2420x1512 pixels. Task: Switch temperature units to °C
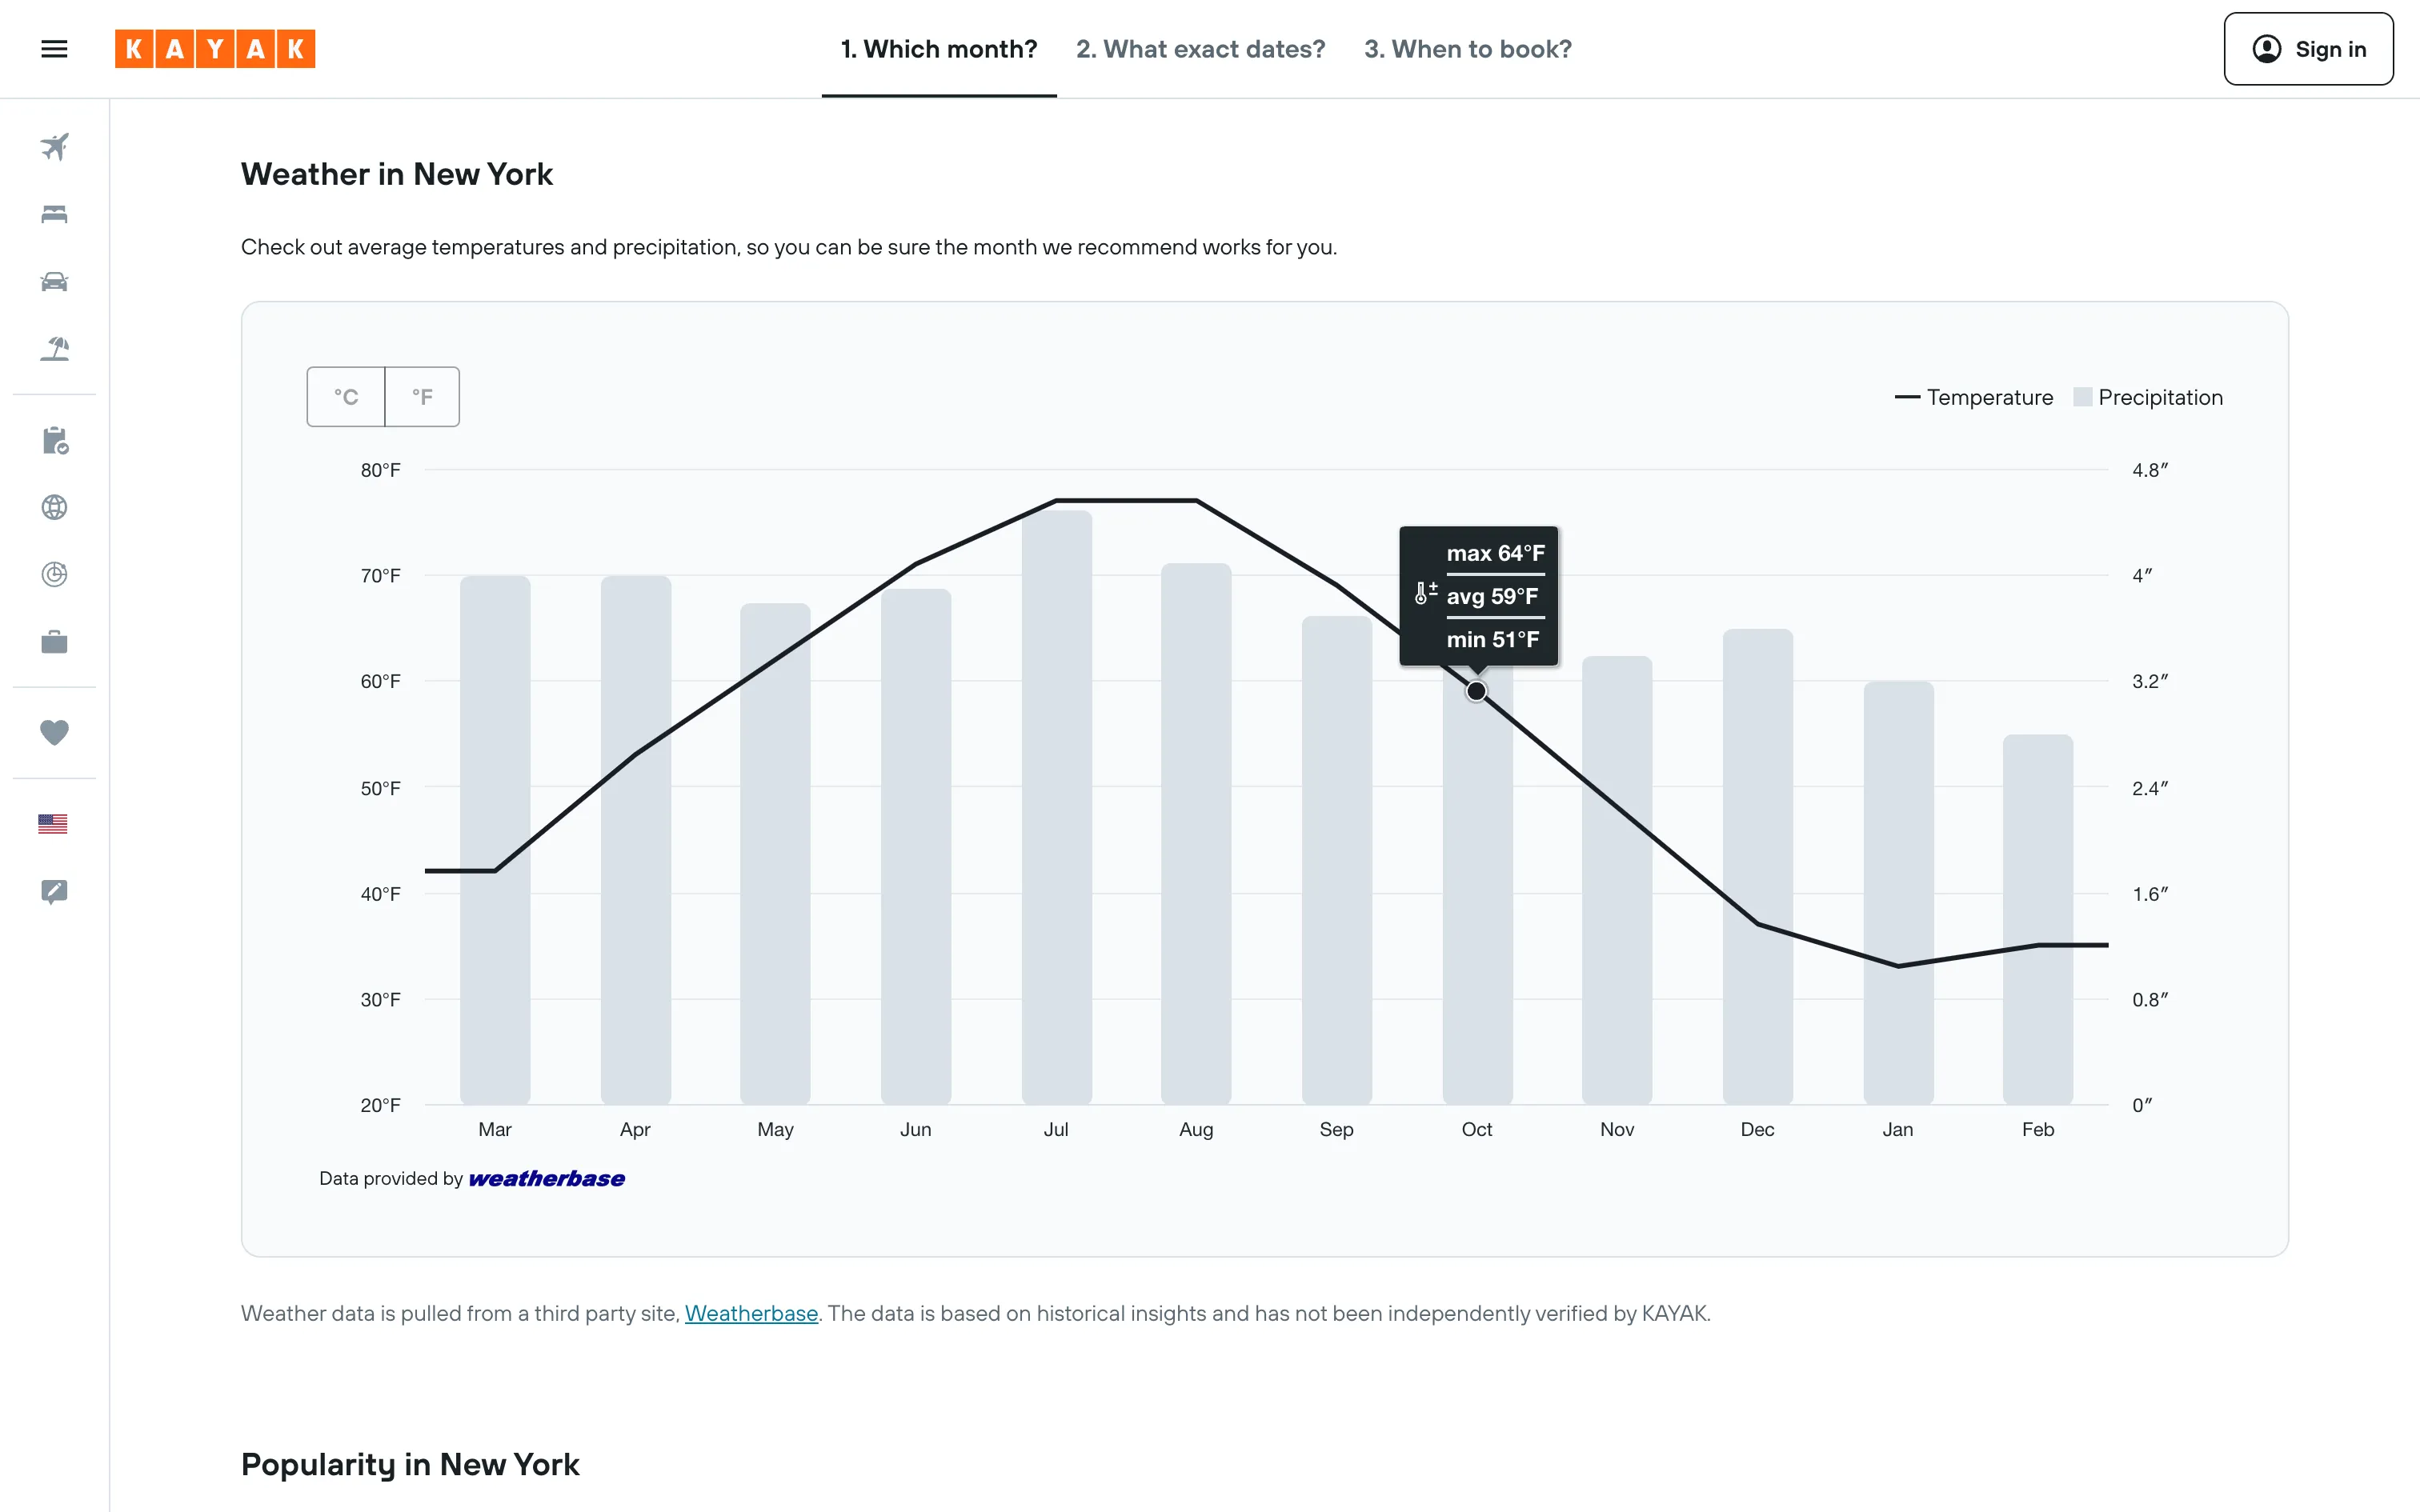coord(346,397)
